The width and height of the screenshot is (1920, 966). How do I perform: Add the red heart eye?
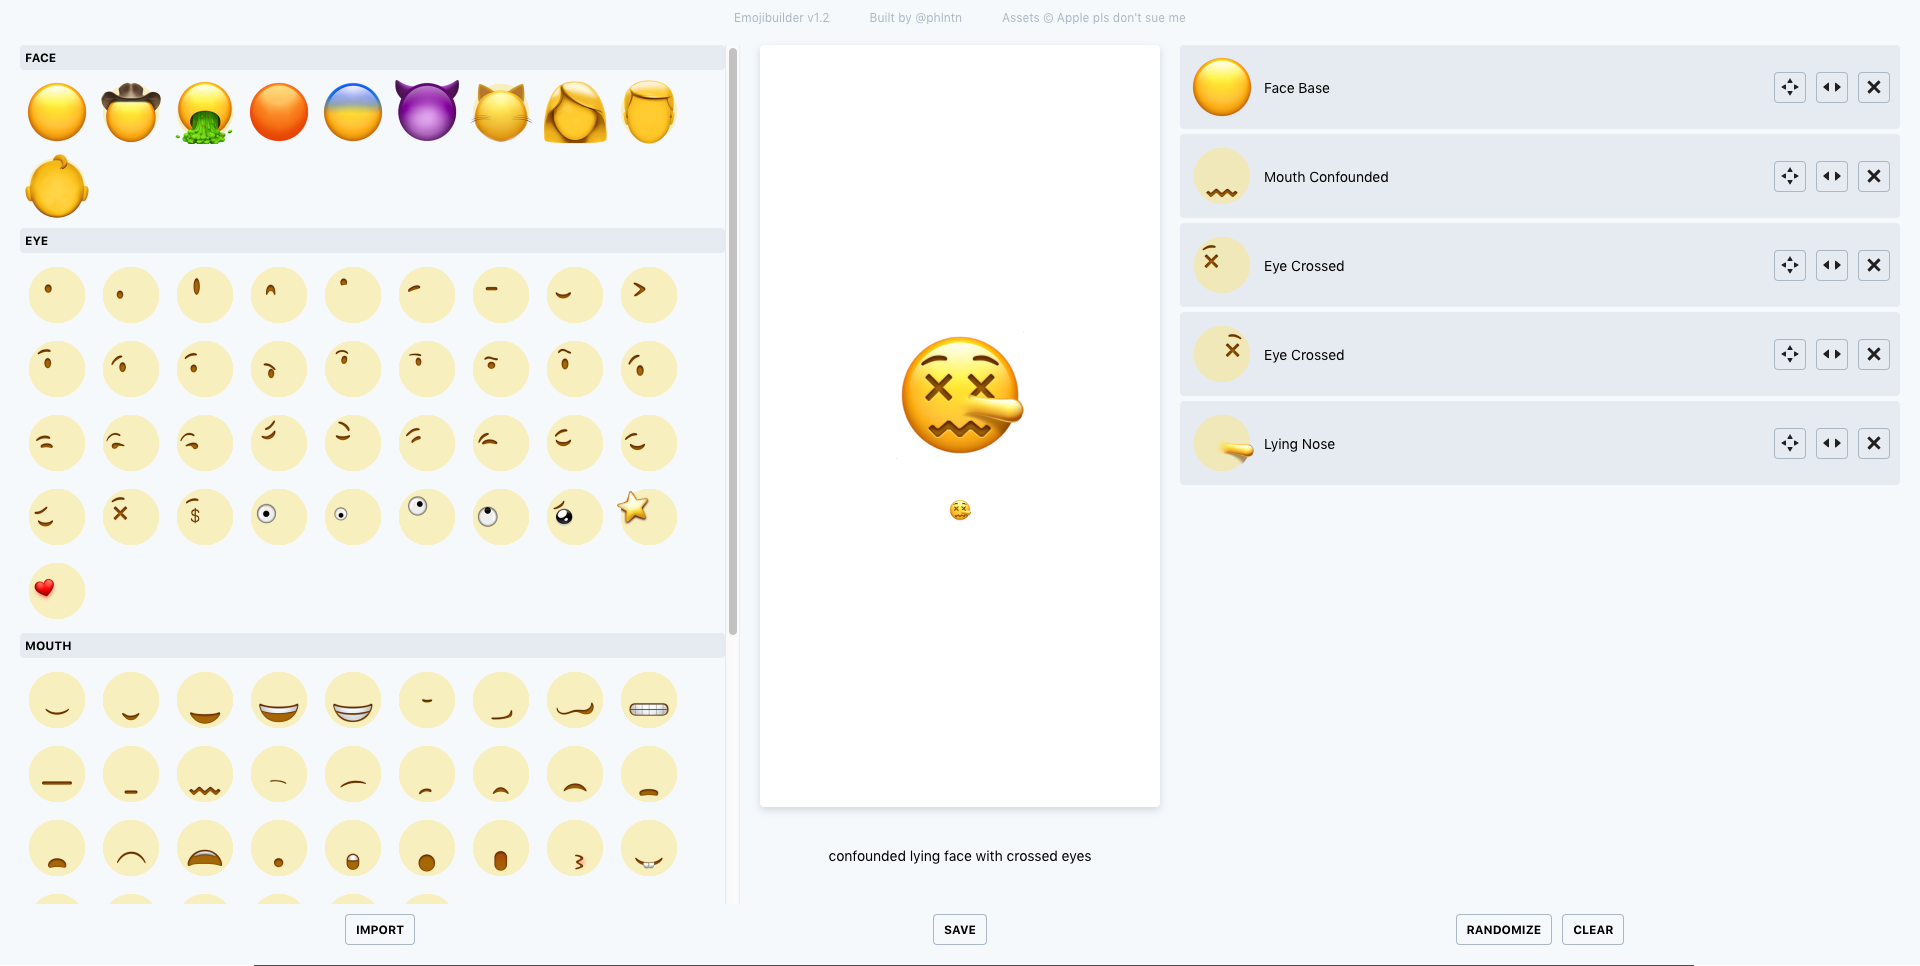[x=57, y=591]
